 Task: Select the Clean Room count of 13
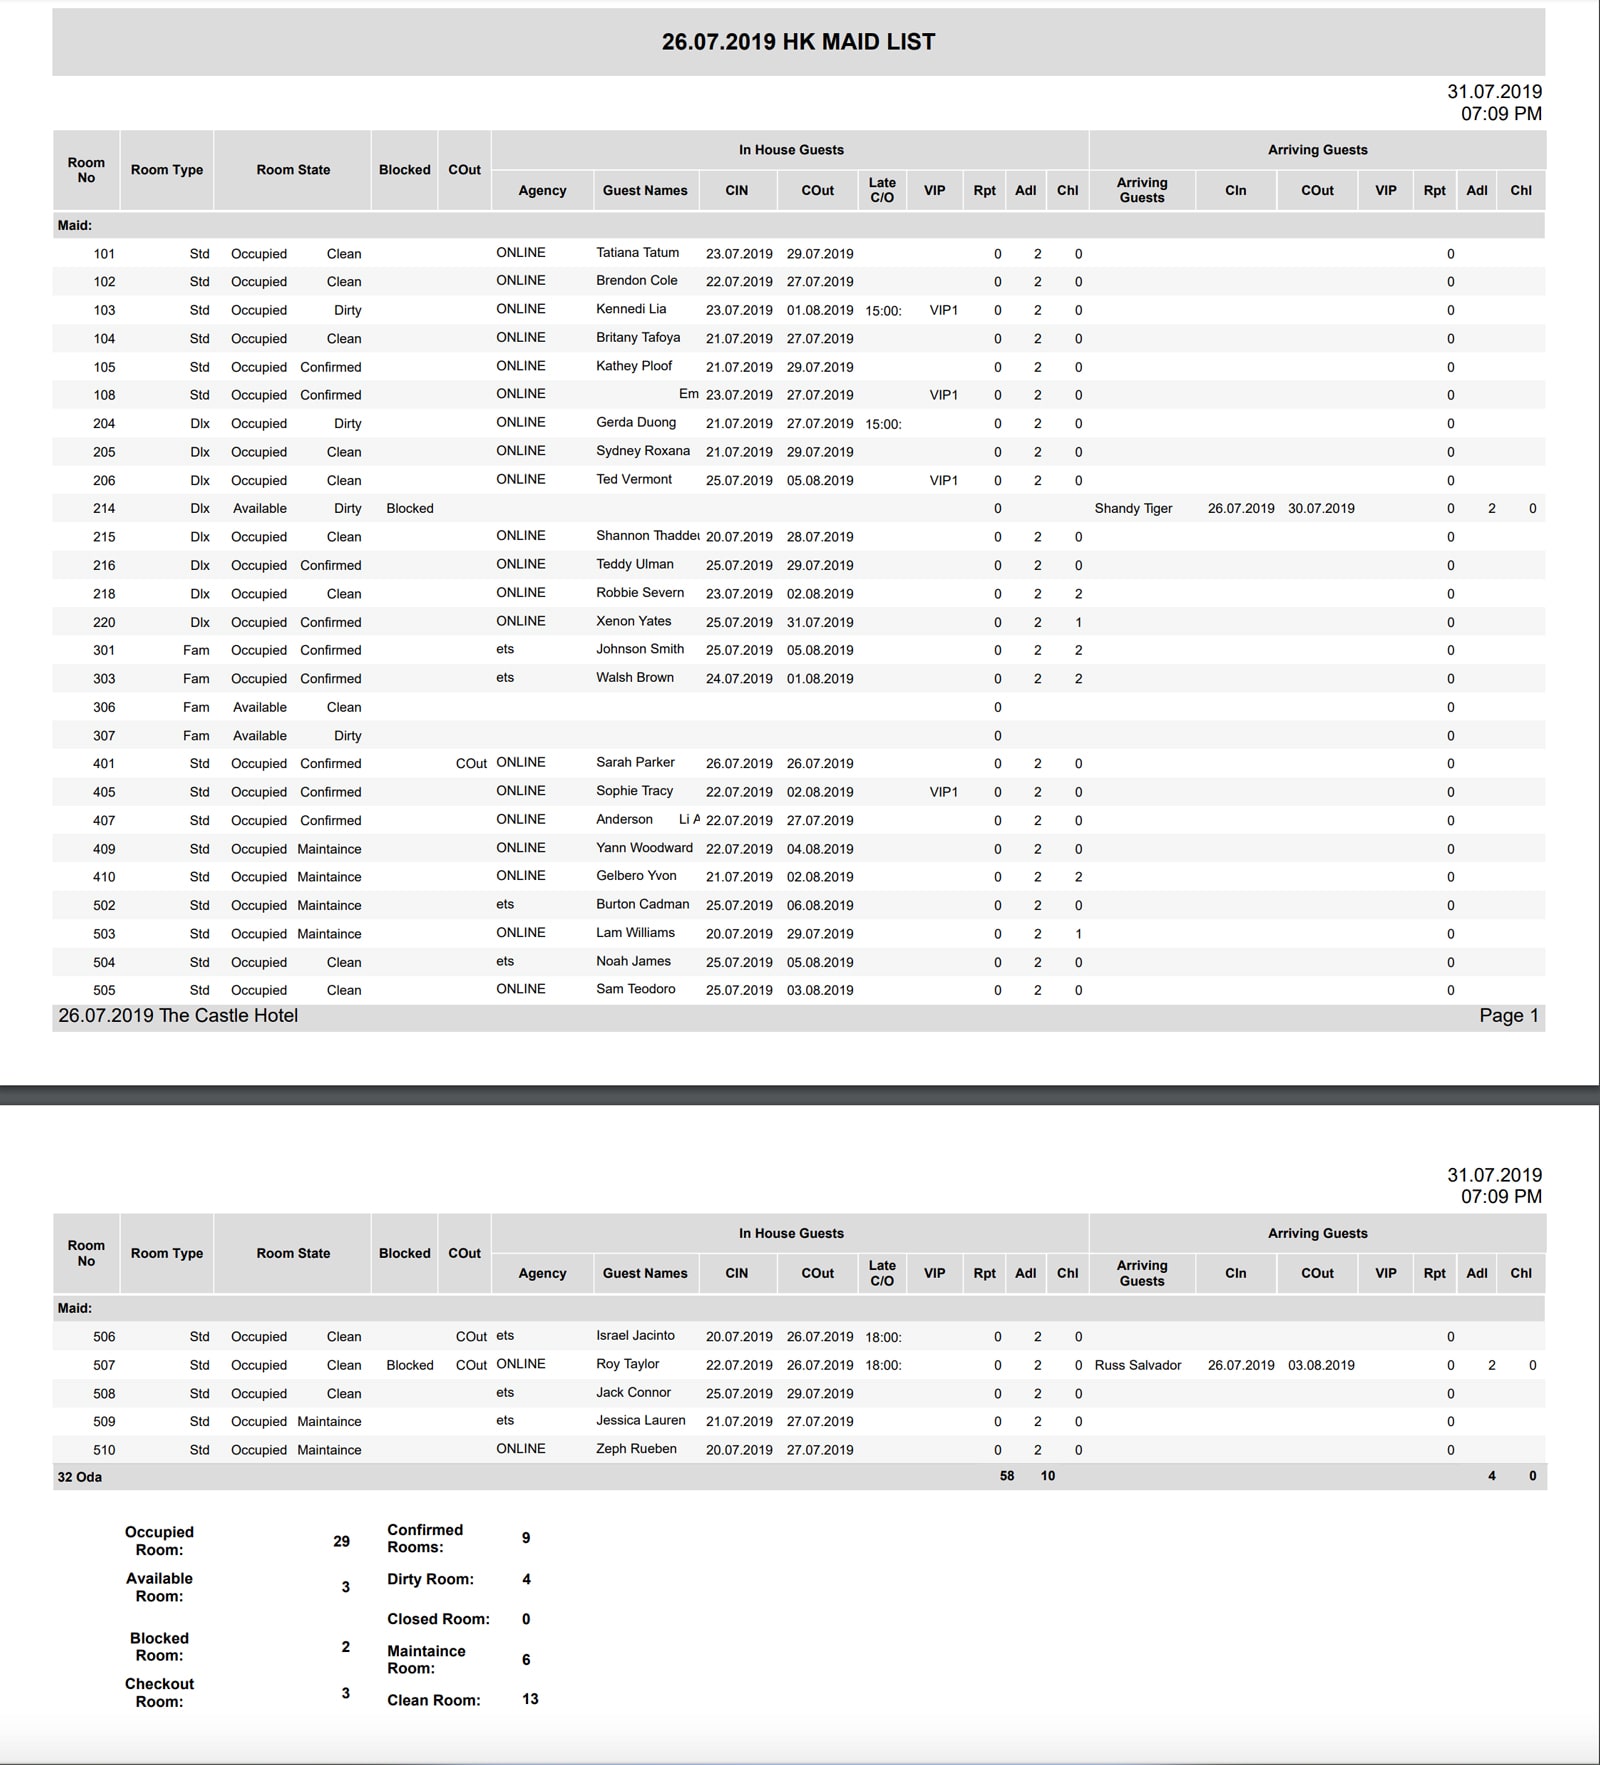(530, 1699)
